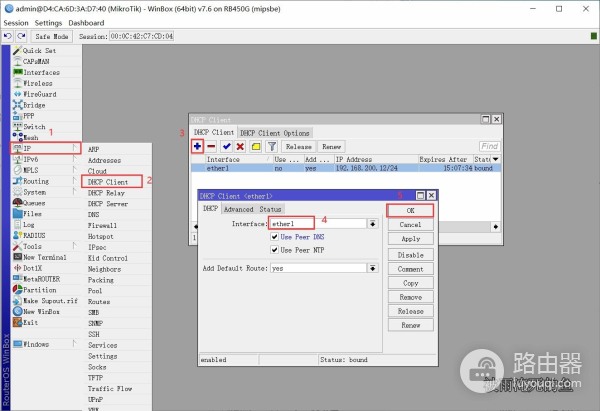Screen dimensions: 600x411
Task: Toggle Safe Mode button
Action: [52, 36]
